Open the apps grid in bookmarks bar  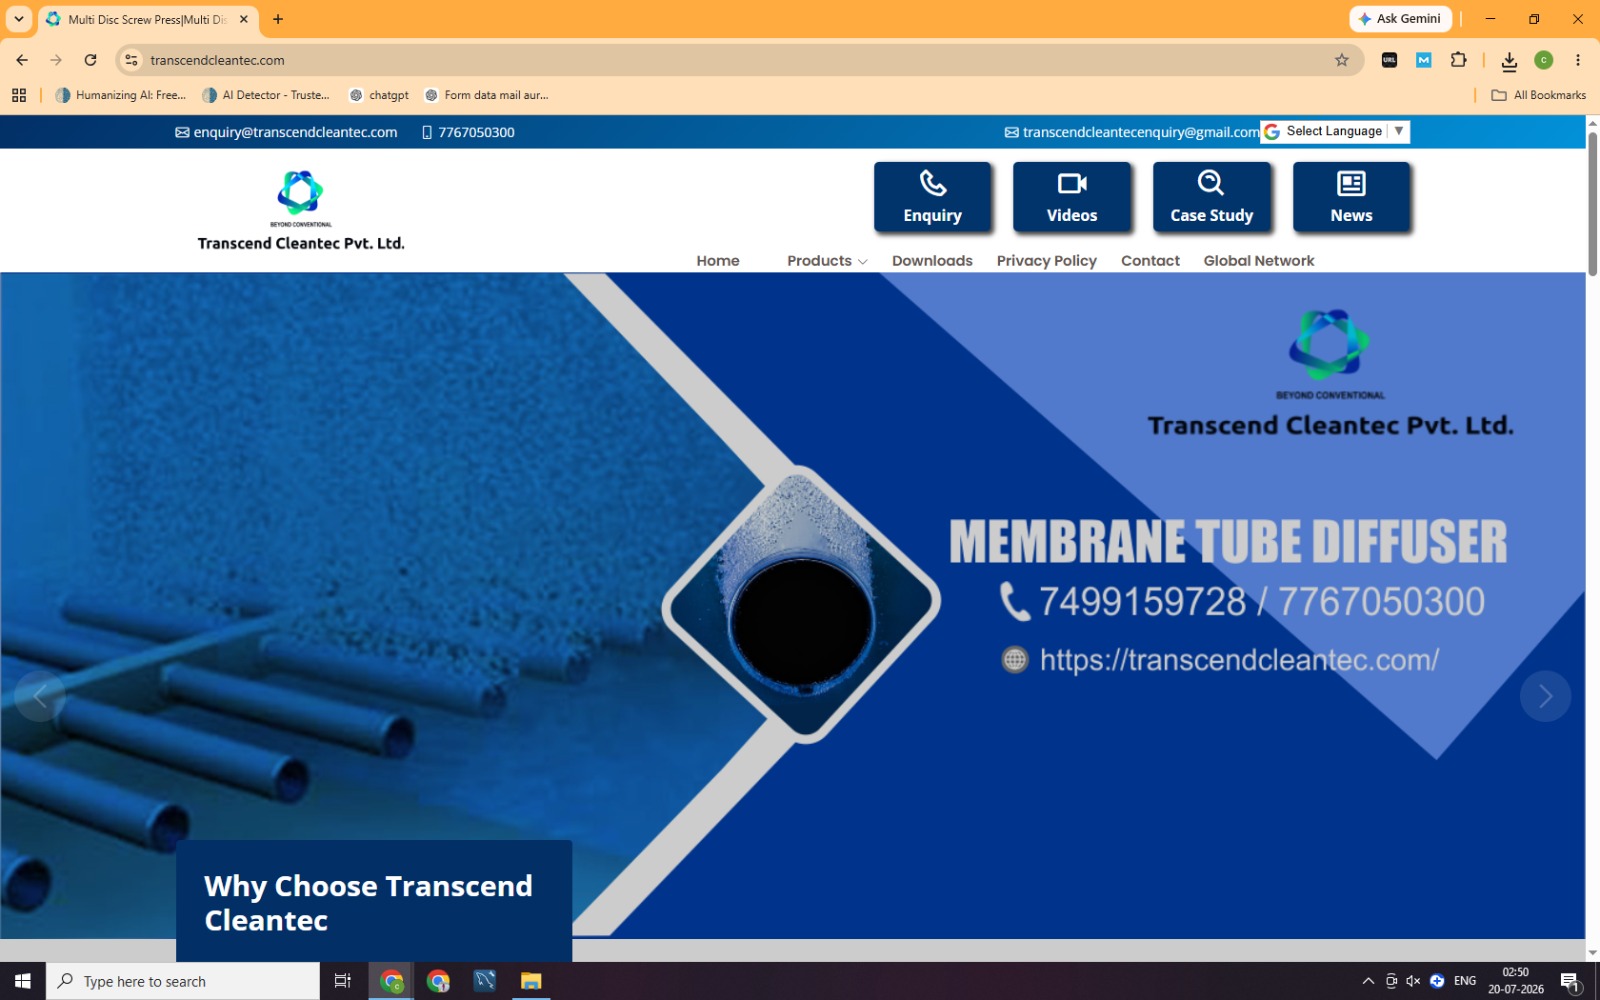(x=19, y=95)
